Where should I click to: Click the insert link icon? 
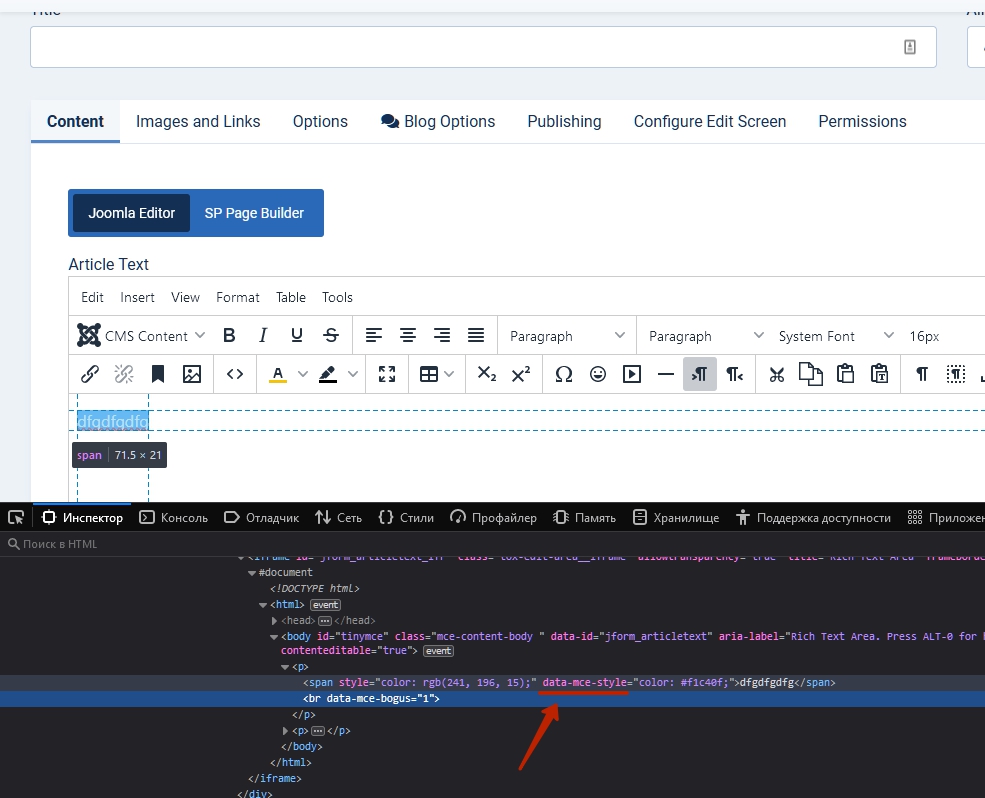(90, 374)
